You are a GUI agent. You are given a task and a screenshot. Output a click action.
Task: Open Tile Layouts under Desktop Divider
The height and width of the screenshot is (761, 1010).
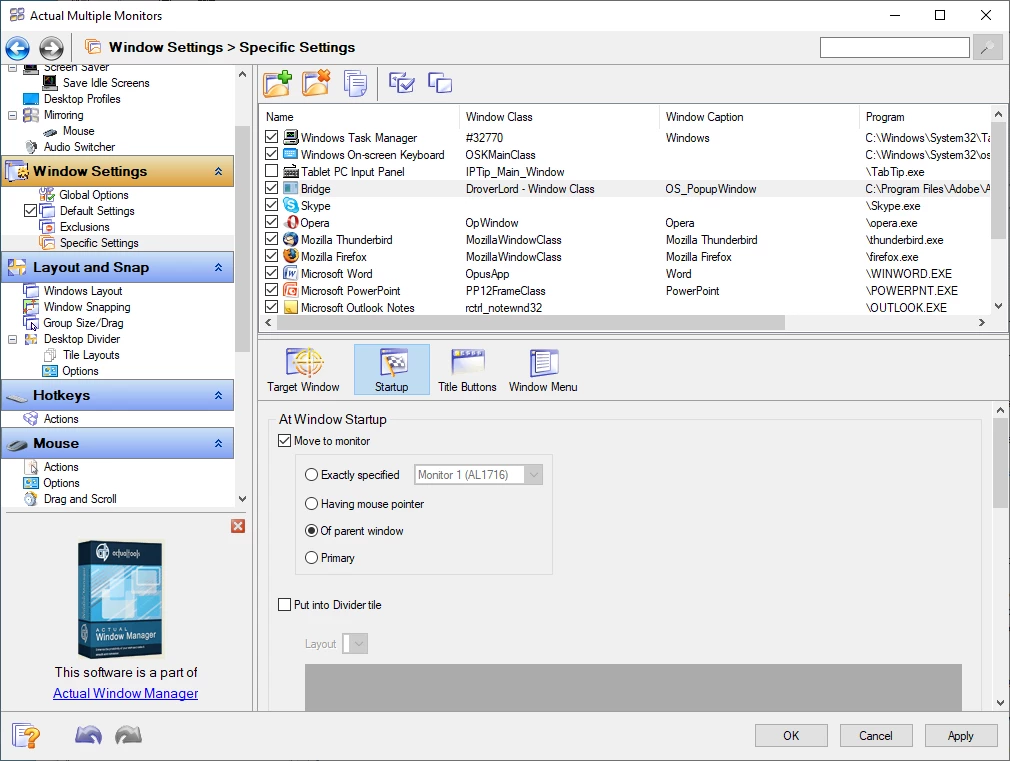(x=91, y=355)
